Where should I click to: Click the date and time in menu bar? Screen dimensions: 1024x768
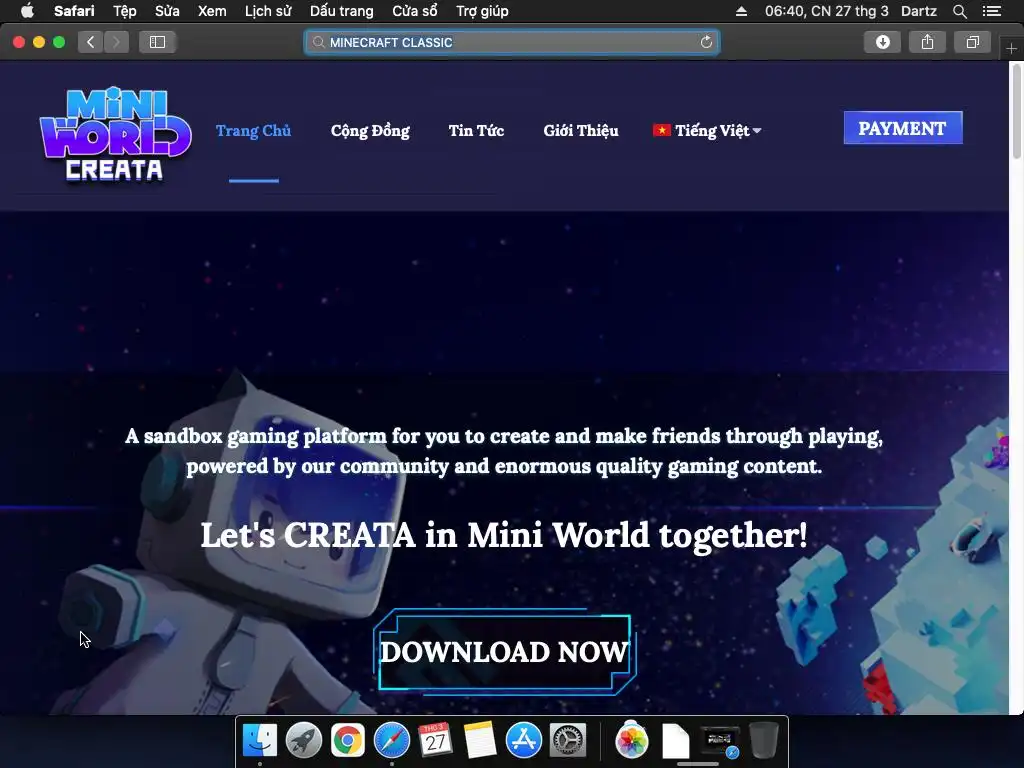[826, 11]
